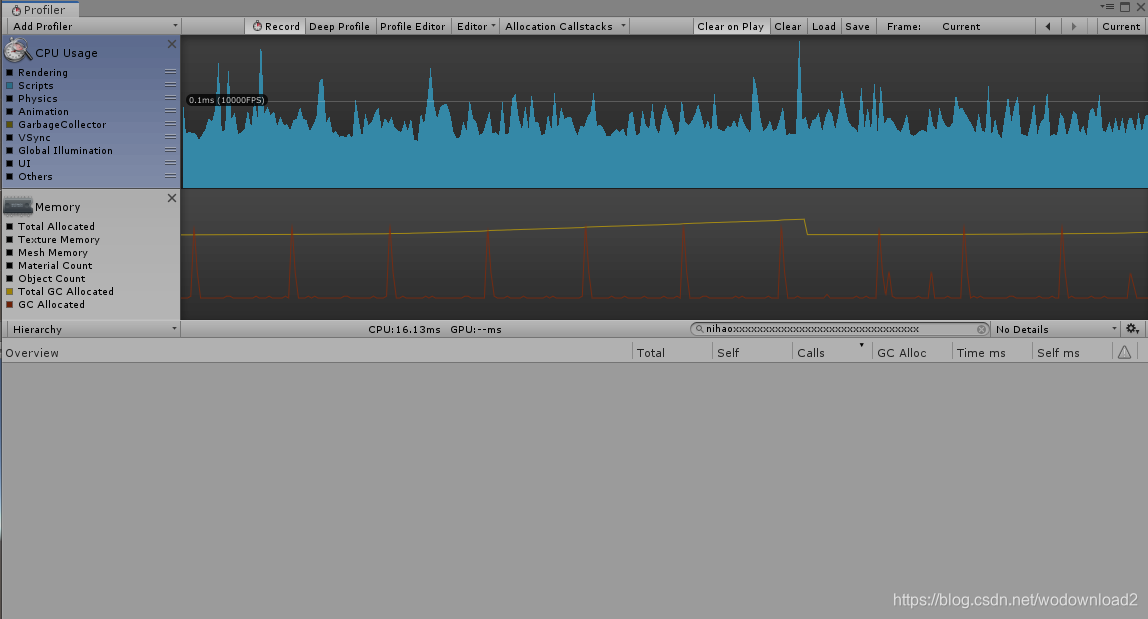Enable Deep Profile mode
Image resolution: width=1148 pixels, height=619 pixels.
click(x=339, y=26)
